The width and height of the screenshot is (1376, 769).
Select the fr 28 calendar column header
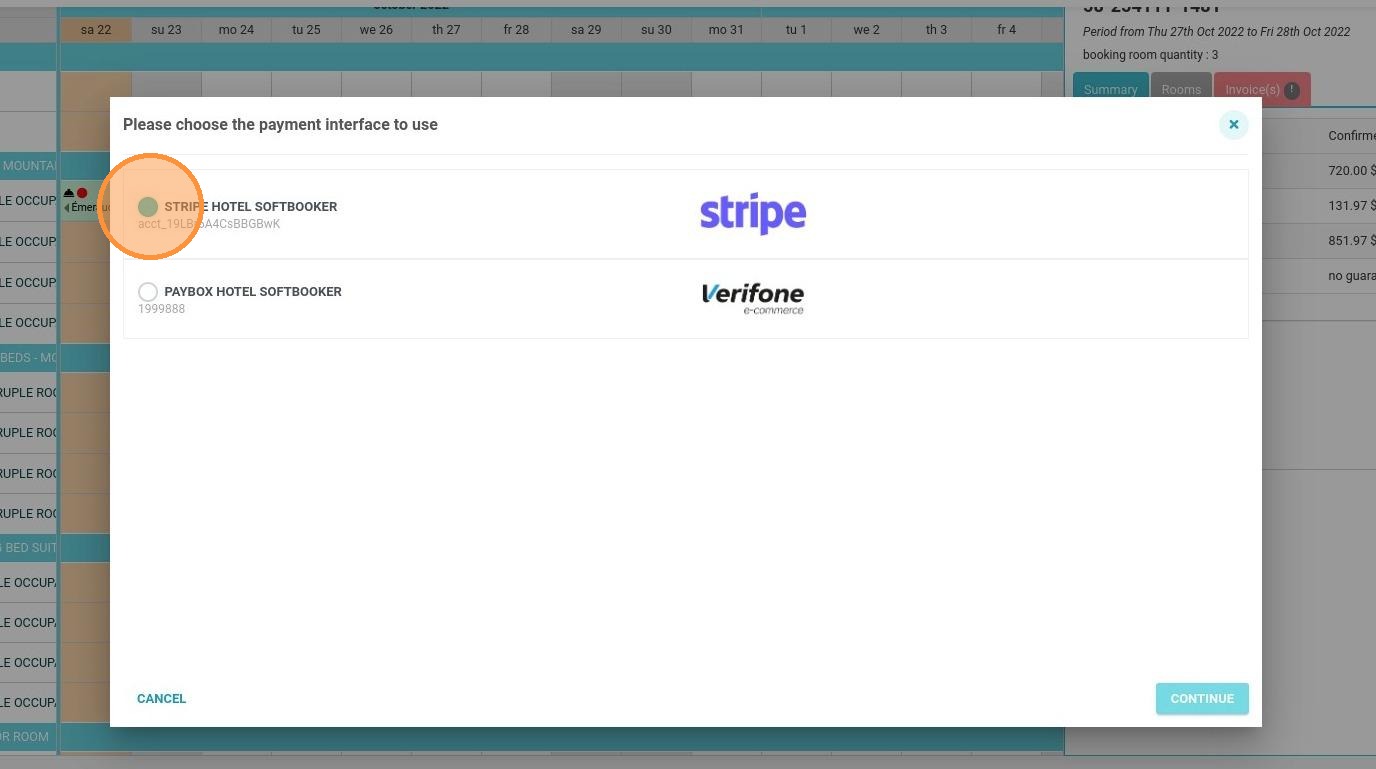(x=516, y=30)
